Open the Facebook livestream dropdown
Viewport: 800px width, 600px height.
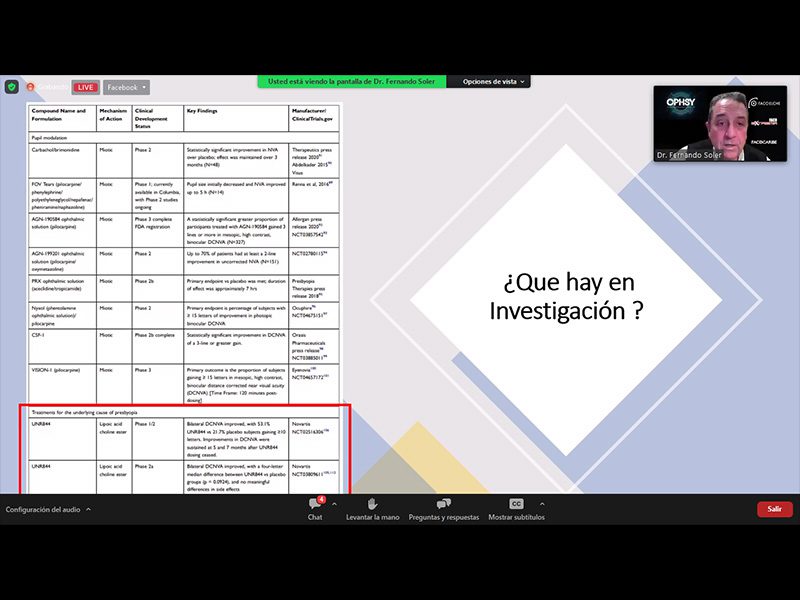pos(126,87)
